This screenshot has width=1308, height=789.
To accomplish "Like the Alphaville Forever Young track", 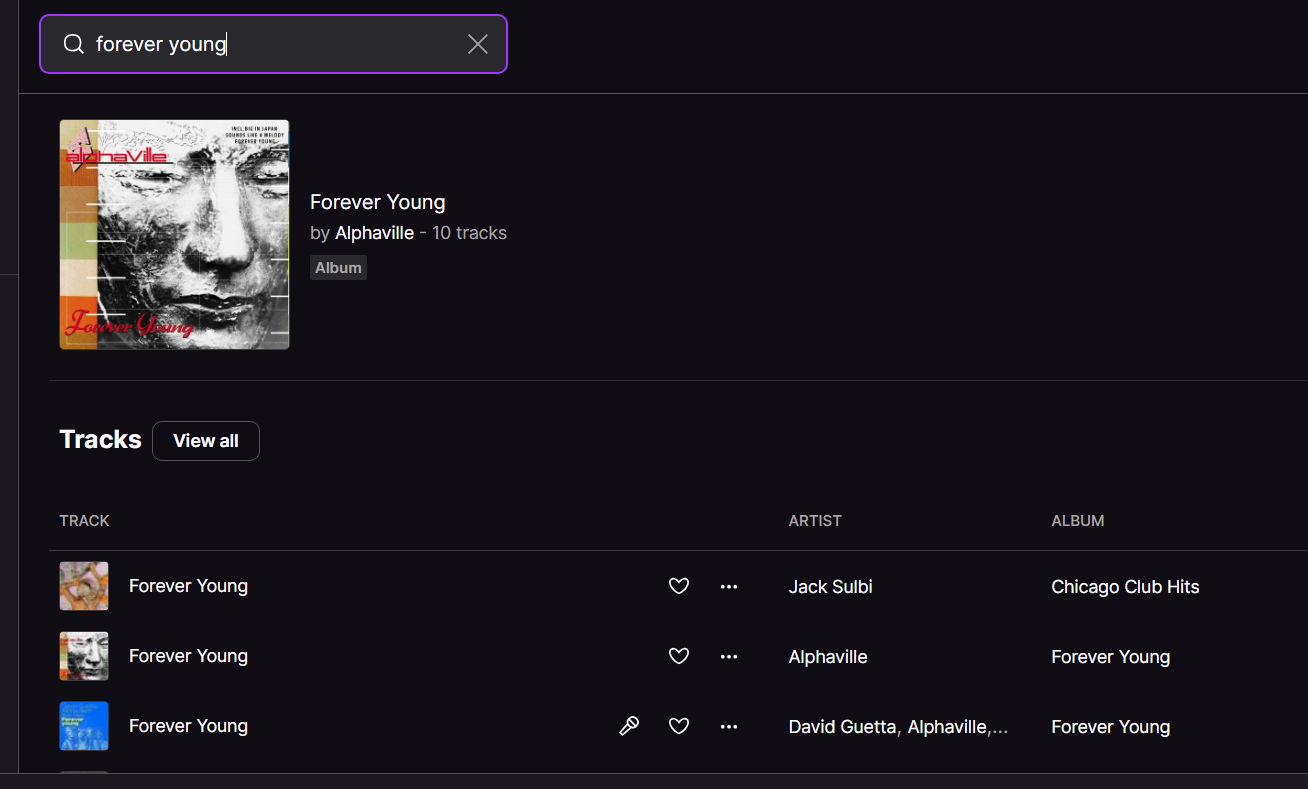I will point(679,656).
